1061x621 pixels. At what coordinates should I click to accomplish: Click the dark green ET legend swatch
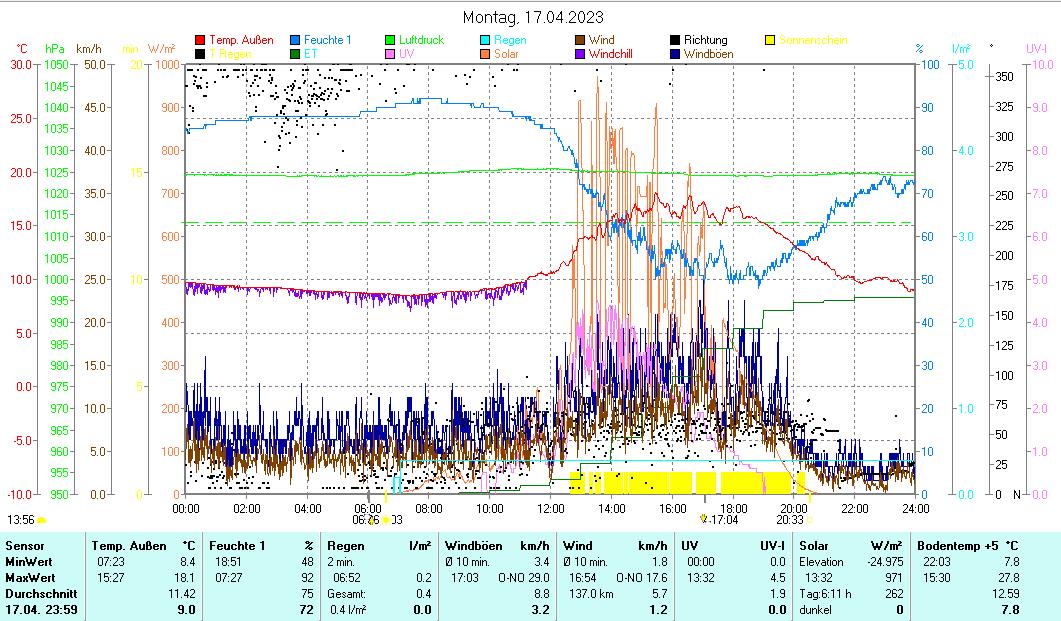295,54
